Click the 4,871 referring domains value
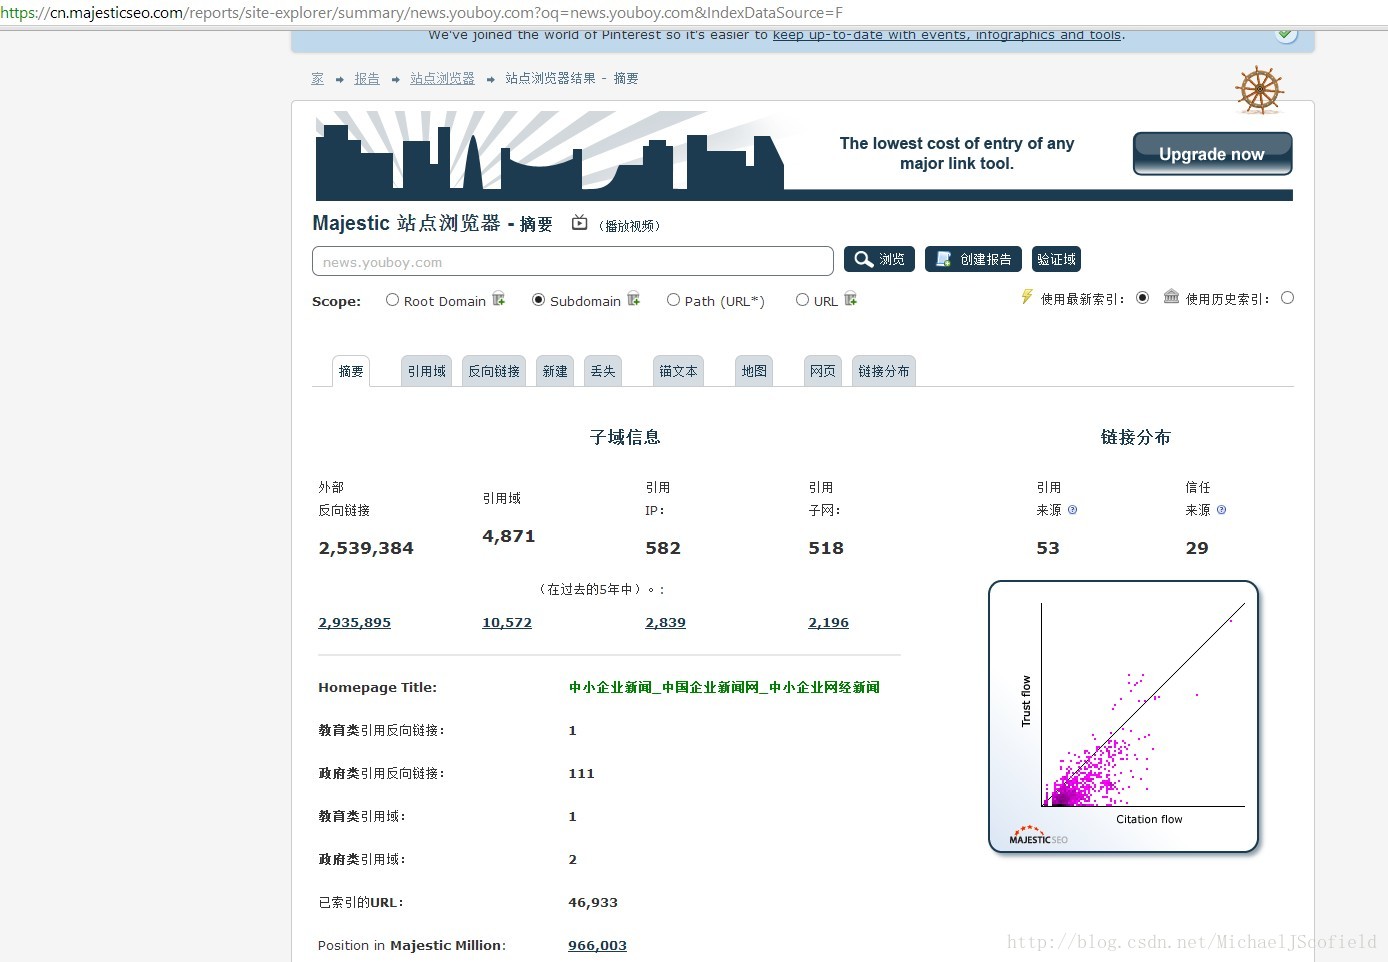 pyautogui.click(x=509, y=536)
